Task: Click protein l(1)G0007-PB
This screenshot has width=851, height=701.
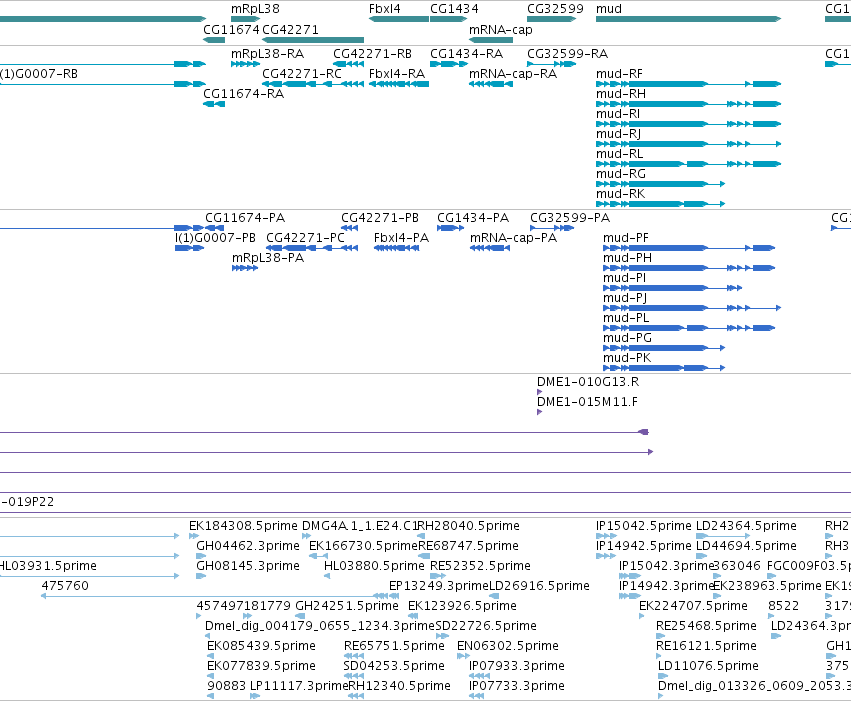Action: point(215,238)
